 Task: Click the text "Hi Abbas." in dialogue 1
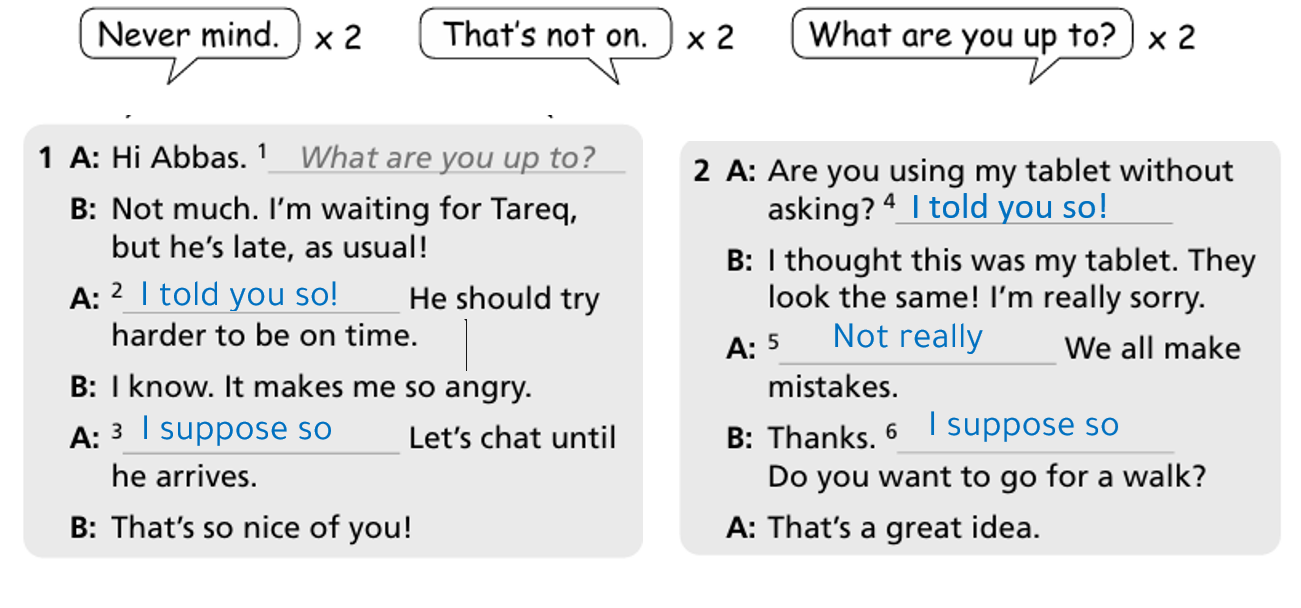coord(179,157)
